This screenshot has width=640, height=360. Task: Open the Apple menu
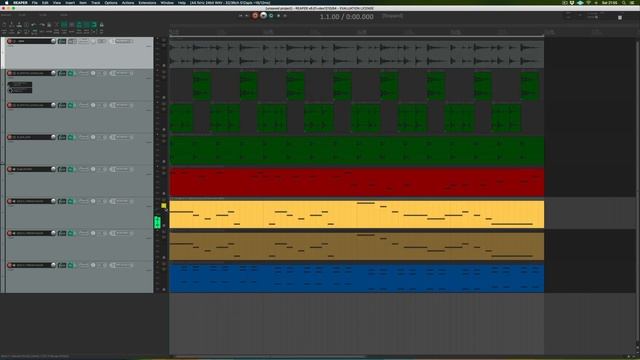point(7,2)
